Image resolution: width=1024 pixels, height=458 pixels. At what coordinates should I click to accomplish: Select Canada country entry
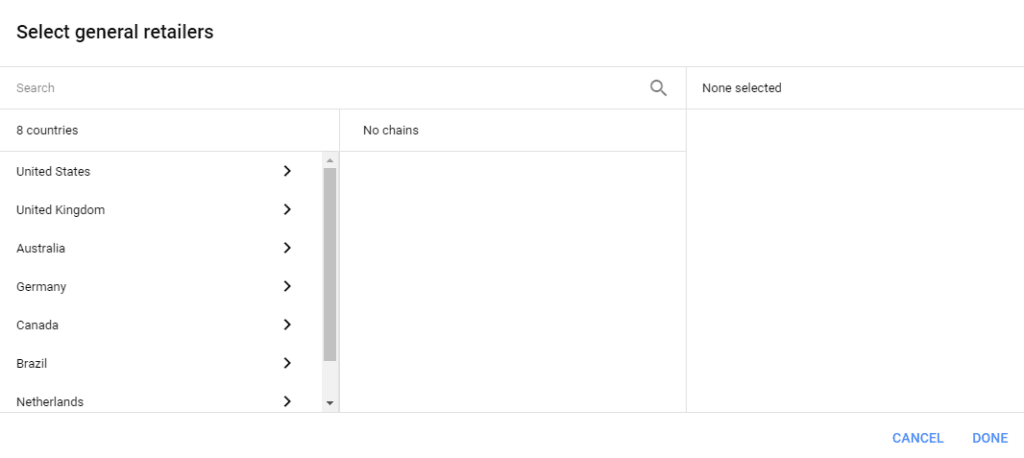click(x=161, y=325)
